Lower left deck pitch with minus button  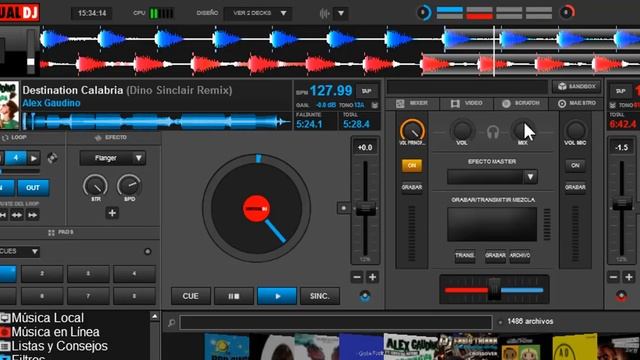[356, 277]
